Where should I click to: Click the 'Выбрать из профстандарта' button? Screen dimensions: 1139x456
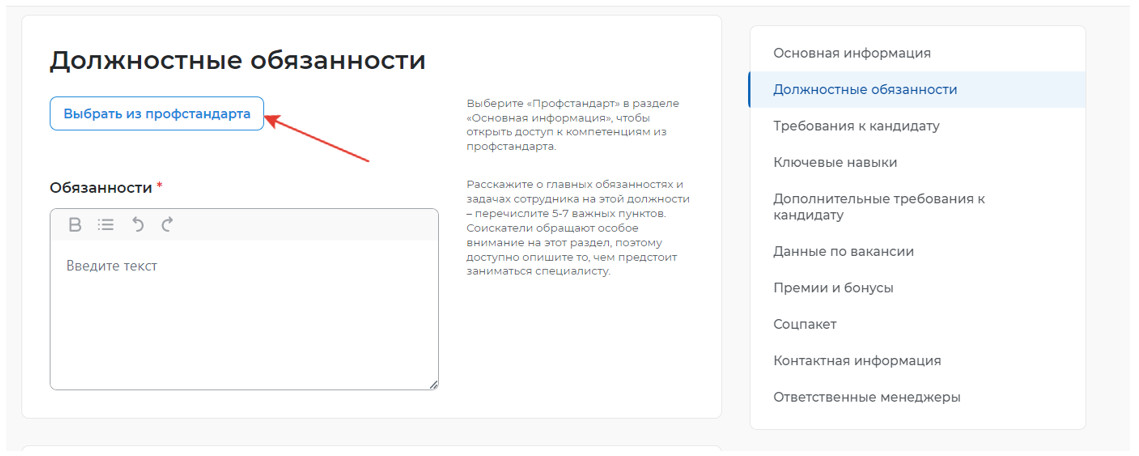157,114
